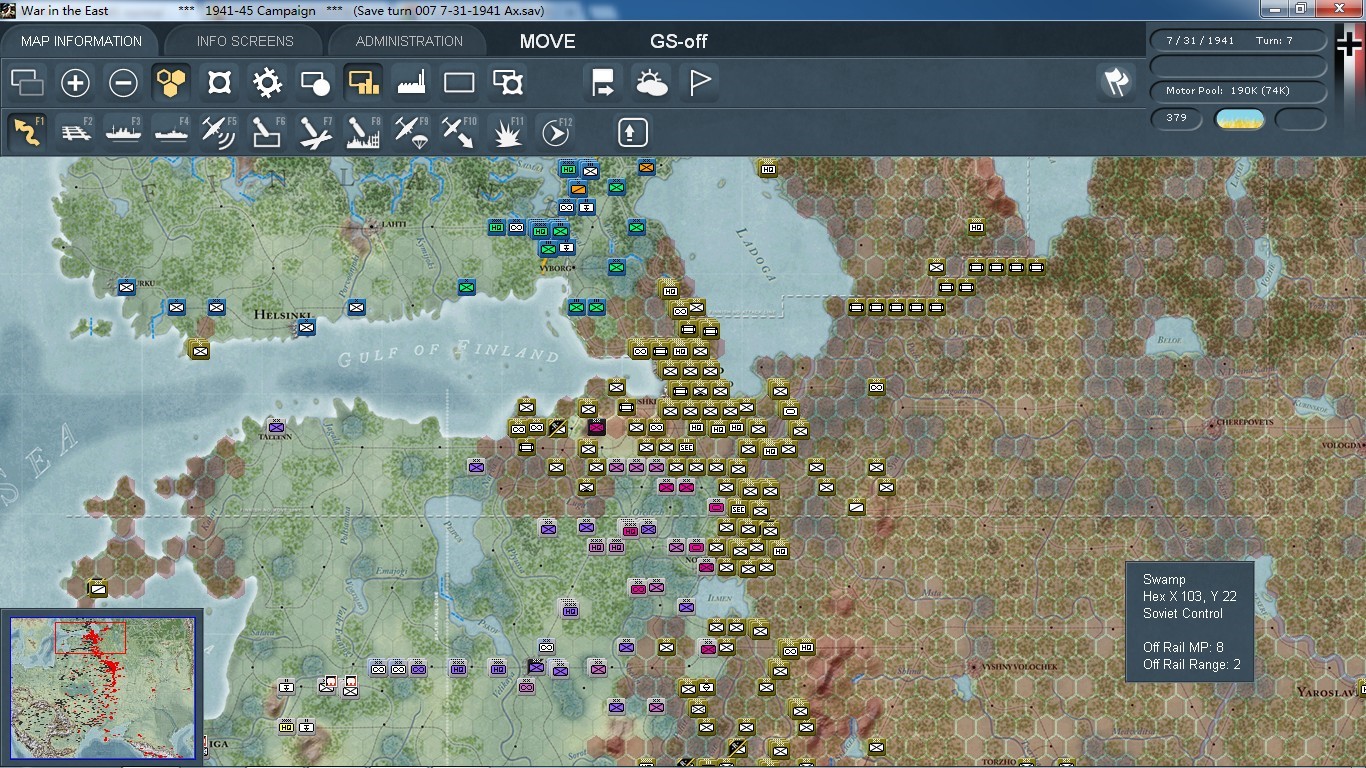Click the blue-yellow weather indicator pill

[x=1239, y=119]
